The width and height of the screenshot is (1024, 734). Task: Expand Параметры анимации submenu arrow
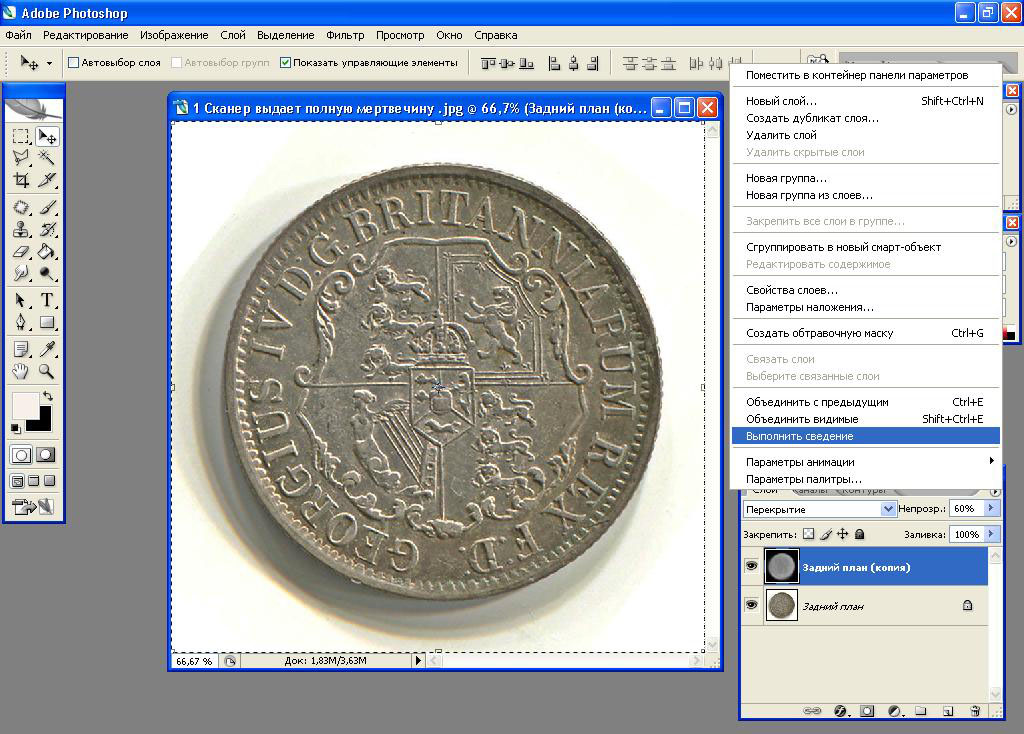[991, 461]
